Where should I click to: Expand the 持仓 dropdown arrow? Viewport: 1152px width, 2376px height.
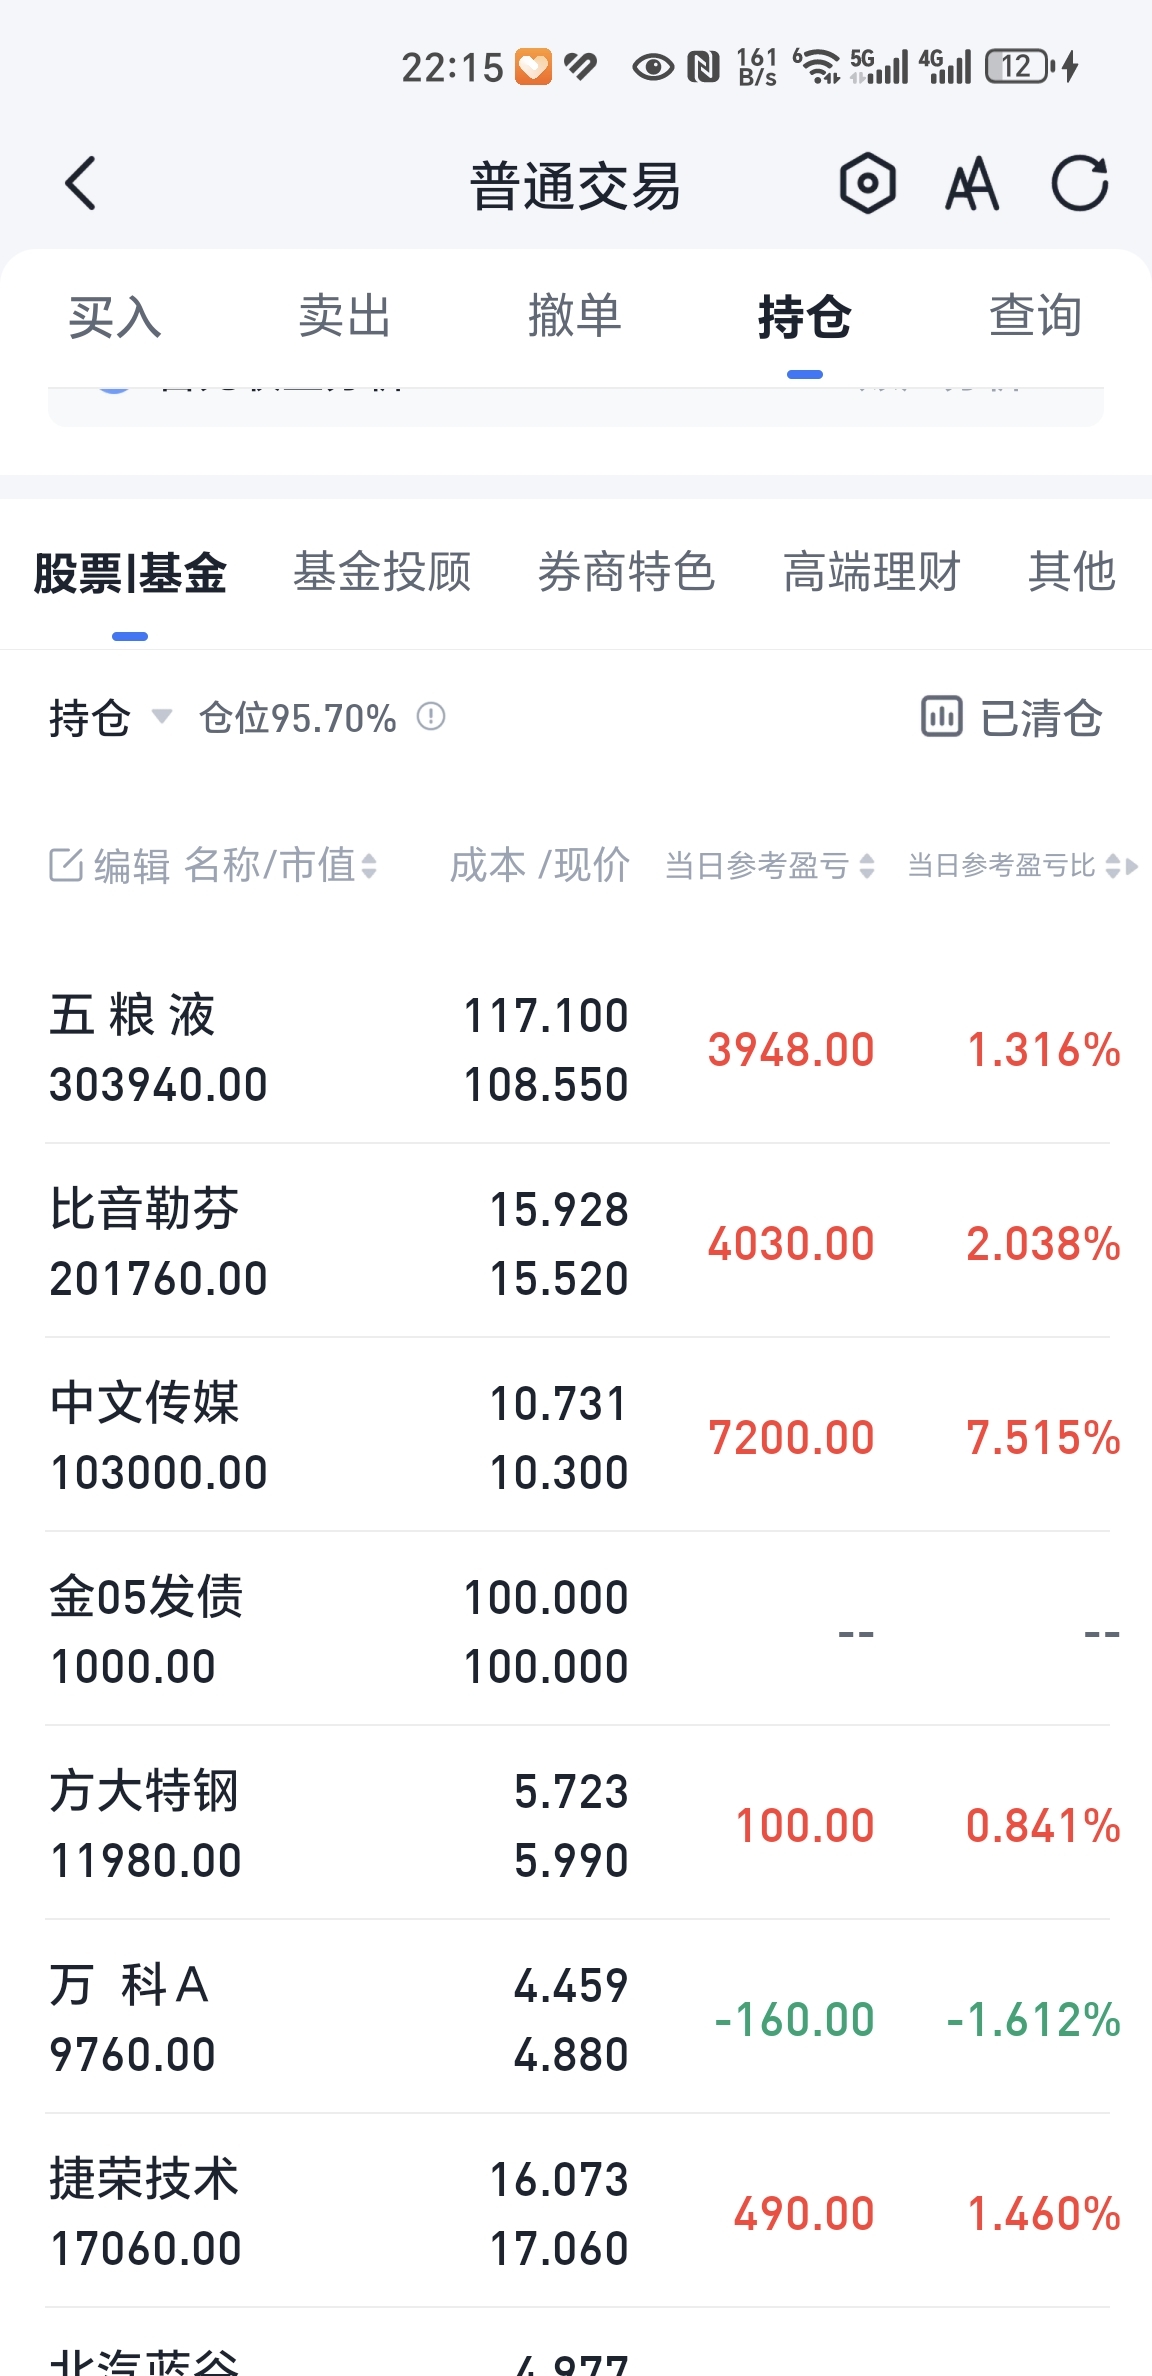tap(162, 716)
